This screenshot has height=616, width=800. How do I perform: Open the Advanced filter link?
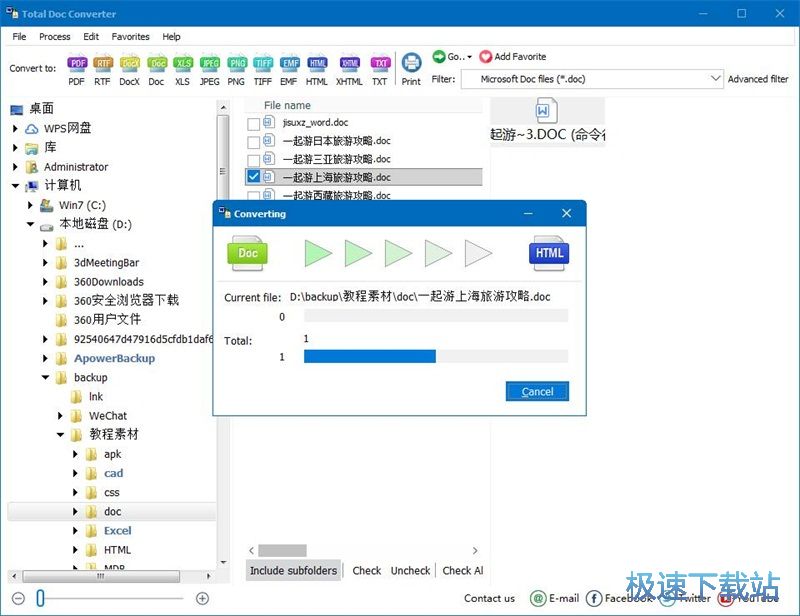[x=758, y=79]
